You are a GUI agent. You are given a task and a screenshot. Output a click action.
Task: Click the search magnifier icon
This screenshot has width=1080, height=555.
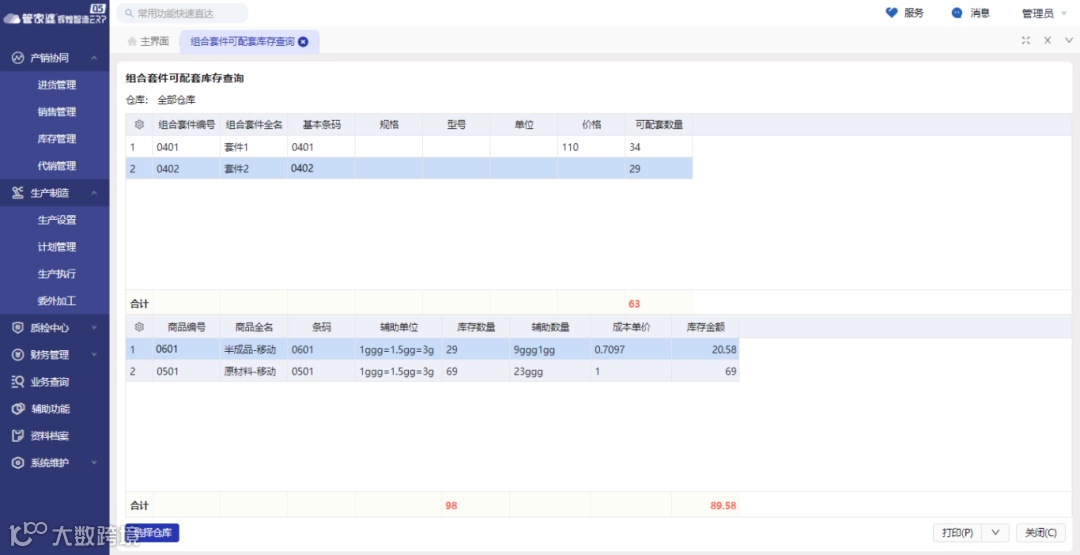click(x=129, y=13)
